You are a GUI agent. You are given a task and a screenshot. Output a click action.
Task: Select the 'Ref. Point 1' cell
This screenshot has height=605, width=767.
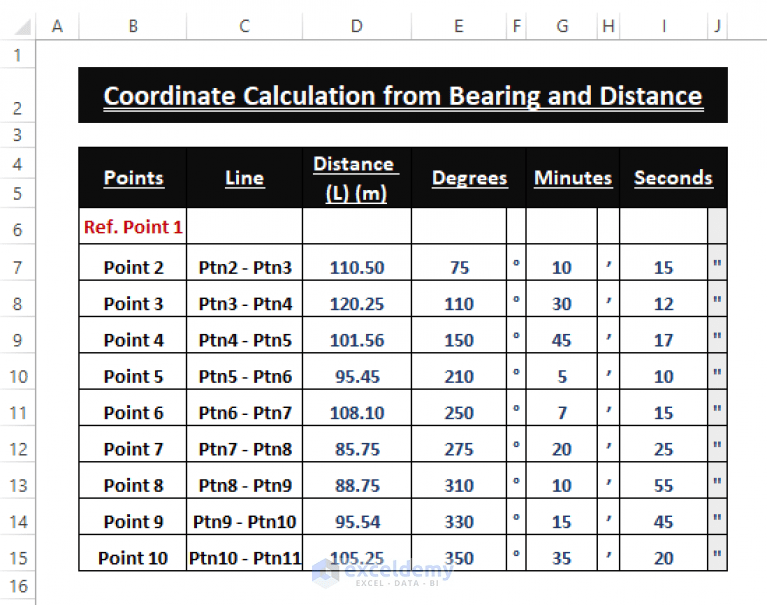(x=133, y=226)
